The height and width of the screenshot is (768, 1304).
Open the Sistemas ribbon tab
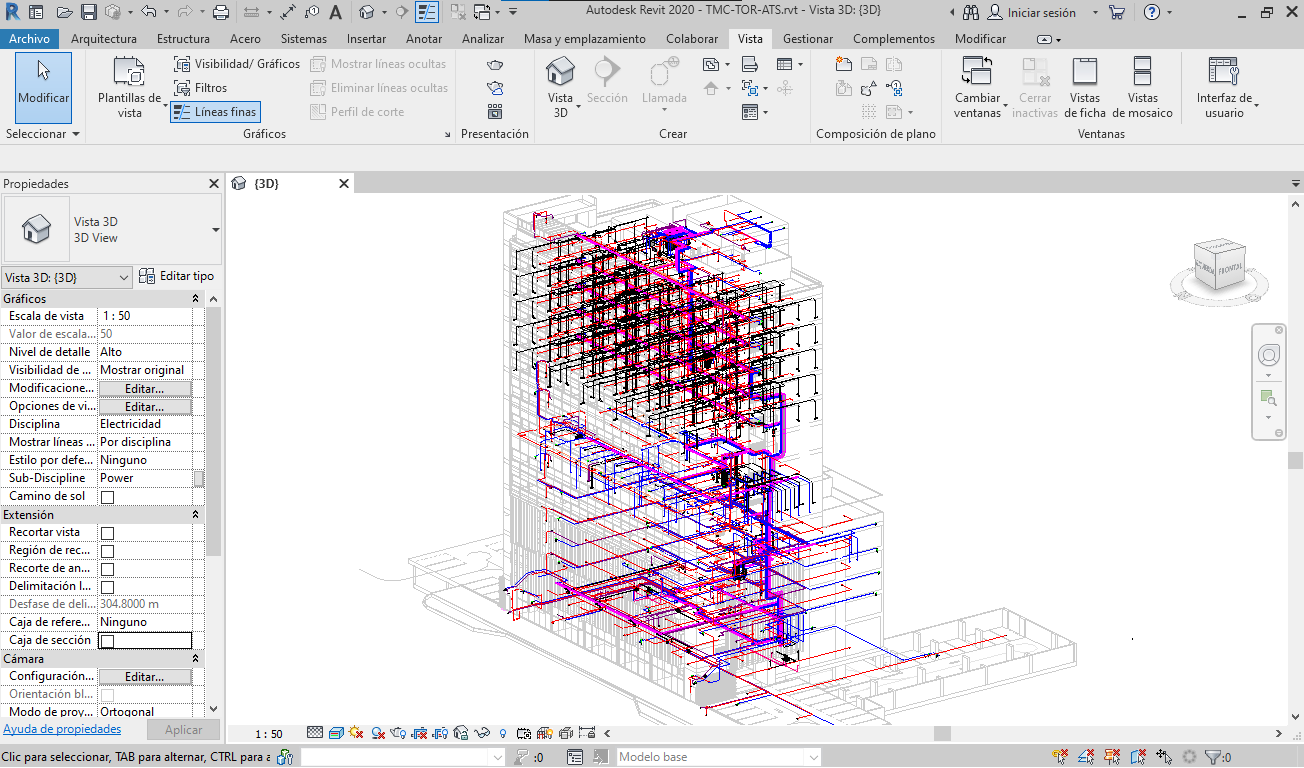pyautogui.click(x=303, y=39)
